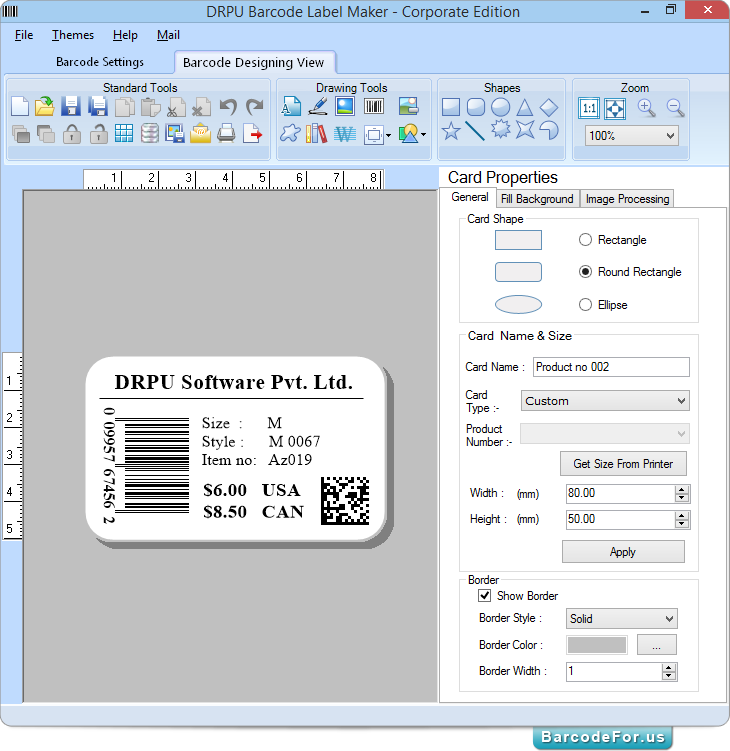
Task: Click the Card Name input field
Action: pos(611,367)
